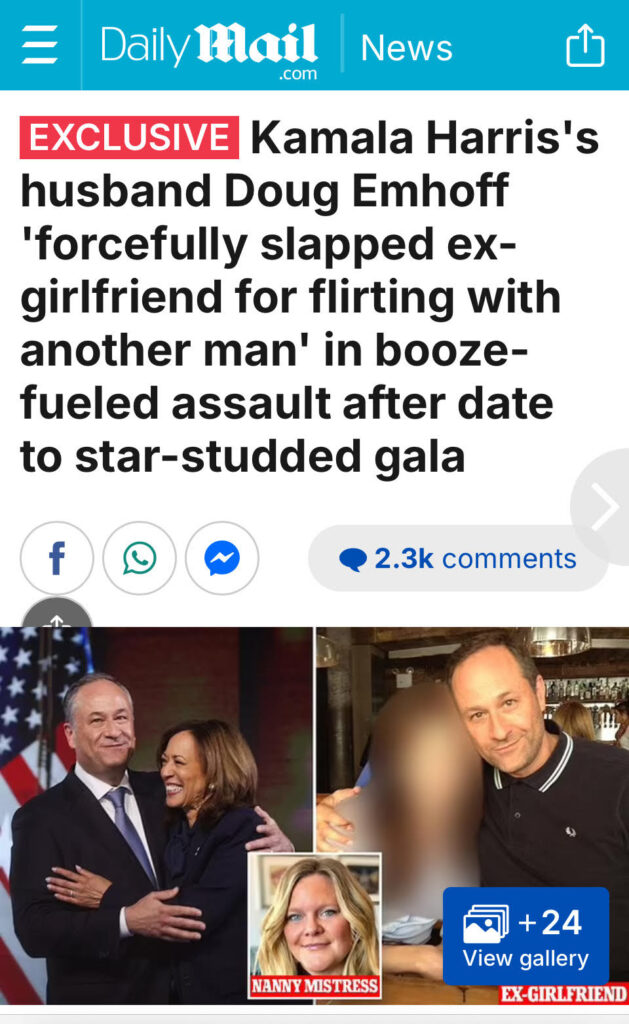Viewport: 629px width, 1024px height.
Task: Tap the share icon in the header
Action: pos(585,45)
